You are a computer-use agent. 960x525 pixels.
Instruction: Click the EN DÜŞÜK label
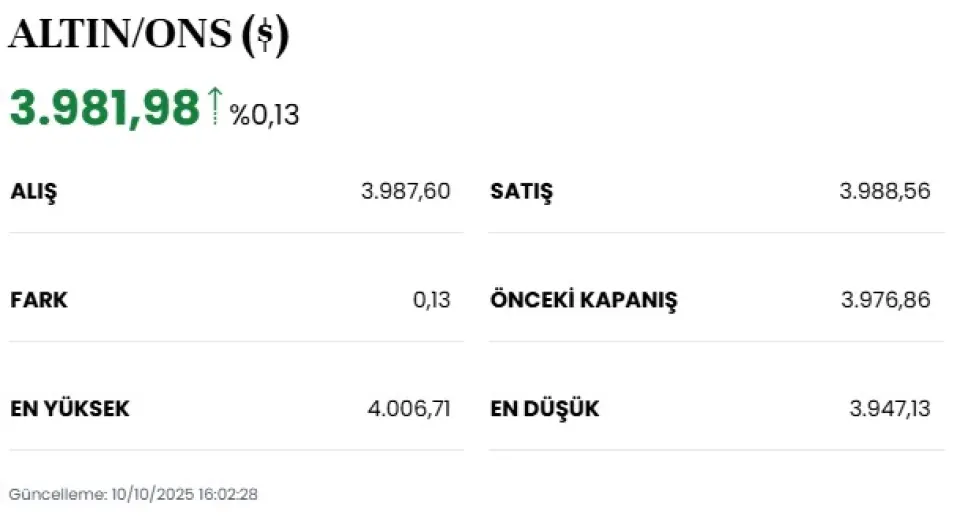coord(545,409)
